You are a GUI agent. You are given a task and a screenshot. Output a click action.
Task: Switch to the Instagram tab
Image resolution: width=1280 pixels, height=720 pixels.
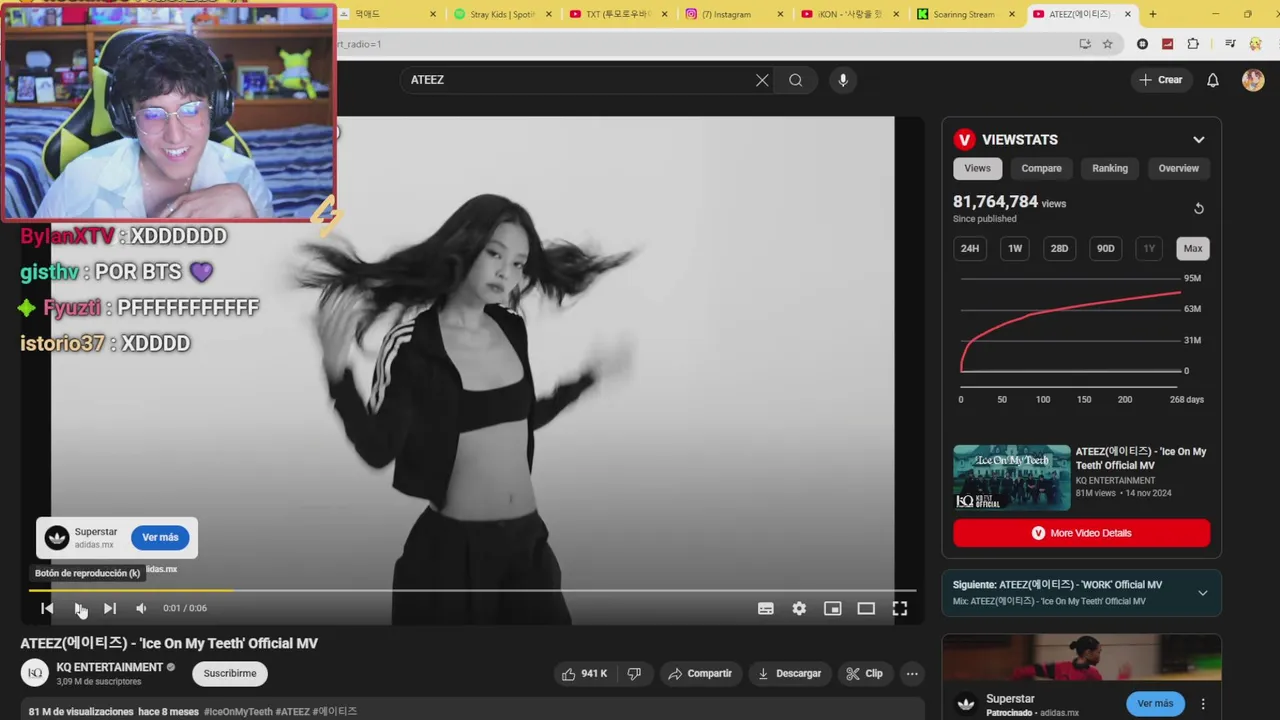[x=734, y=14]
